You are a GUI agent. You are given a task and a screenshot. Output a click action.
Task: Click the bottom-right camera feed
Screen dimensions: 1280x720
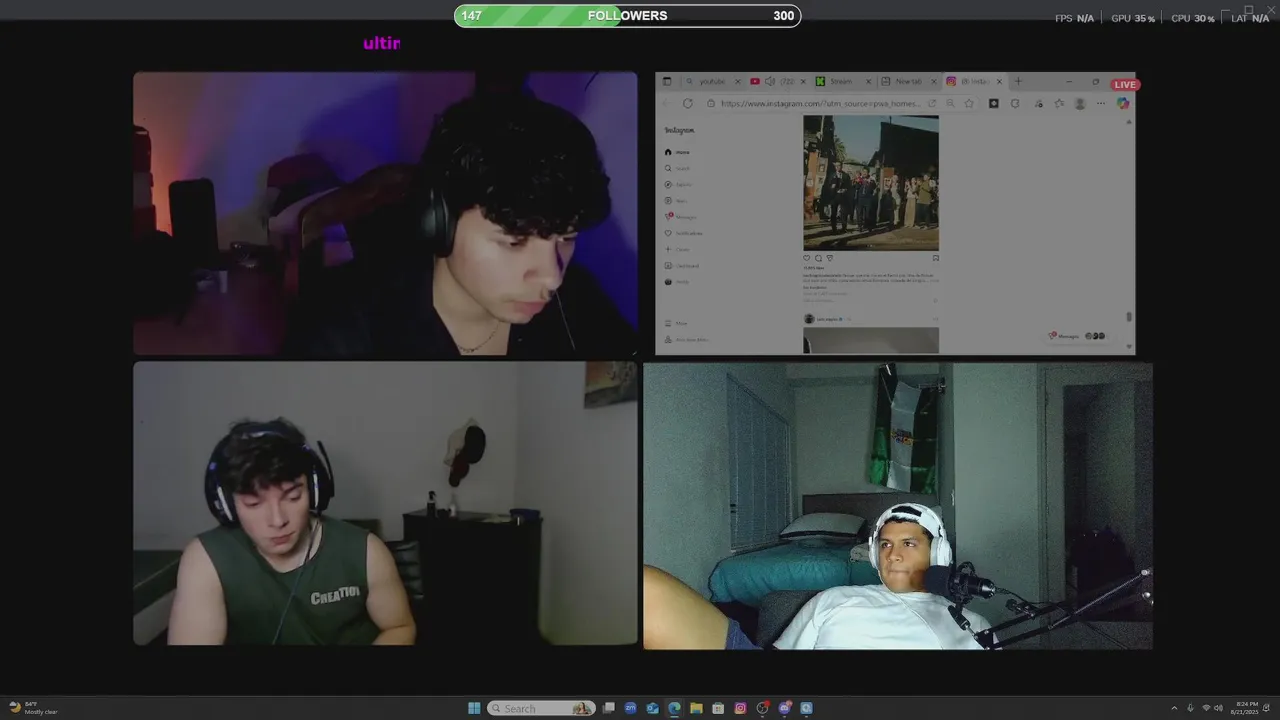[x=897, y=506]
